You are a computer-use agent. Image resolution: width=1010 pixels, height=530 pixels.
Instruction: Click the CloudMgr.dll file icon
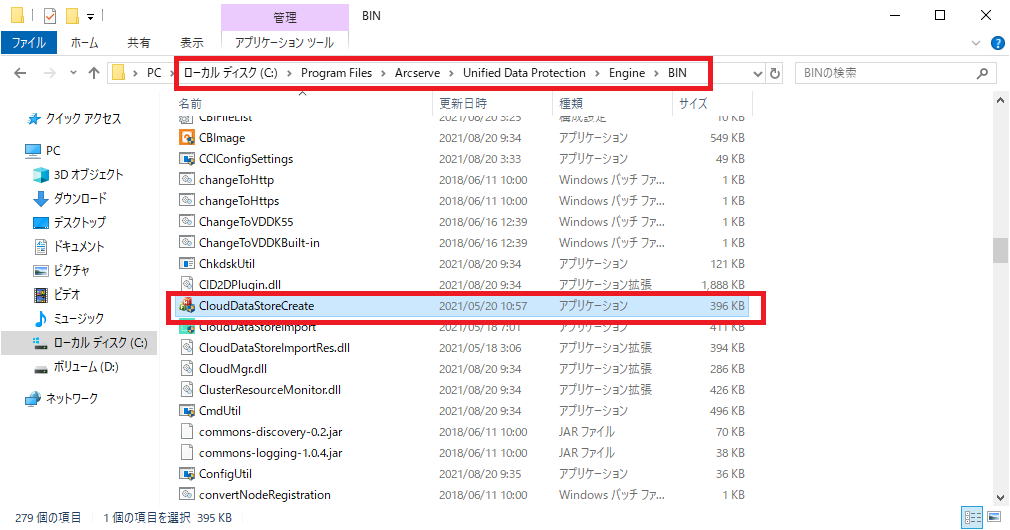[x=187, y=369]
